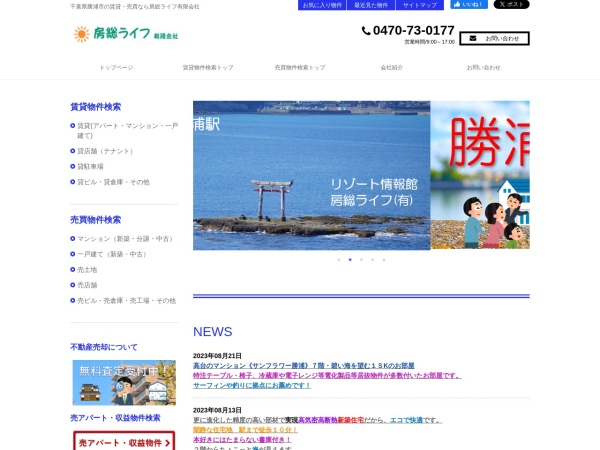Click the 売アパート・収益物件検索 heading
The width and height of the screenshot is (600, 450).
[x=115, y=418]
